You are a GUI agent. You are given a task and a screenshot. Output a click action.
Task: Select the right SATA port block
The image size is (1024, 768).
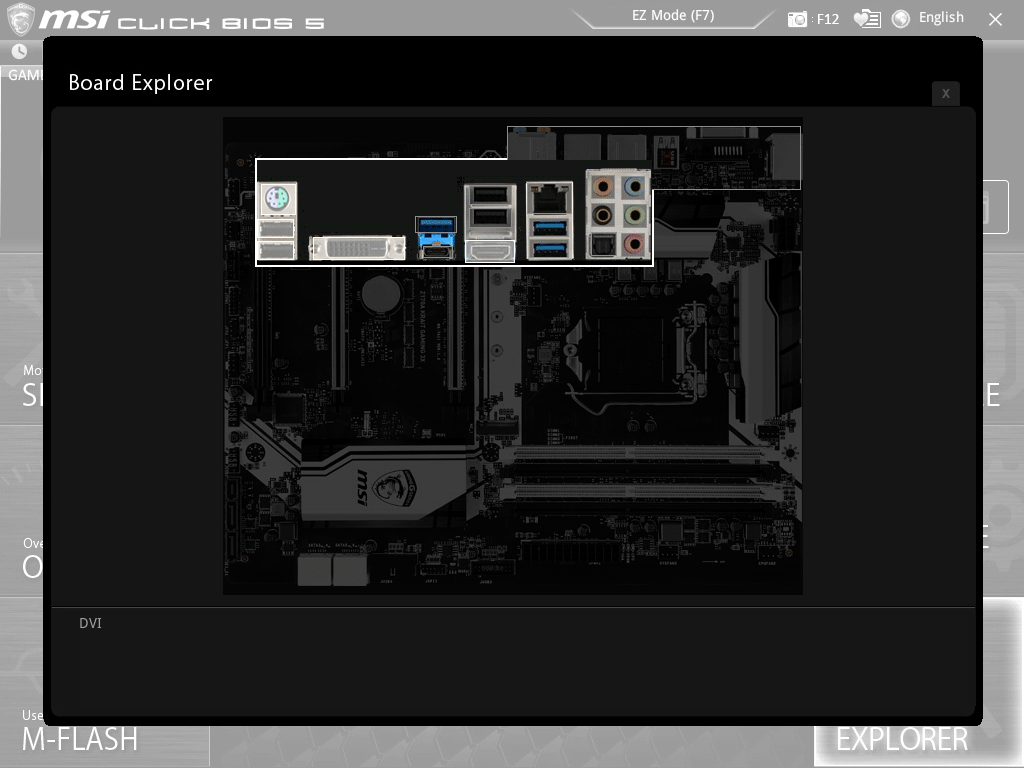349,569
